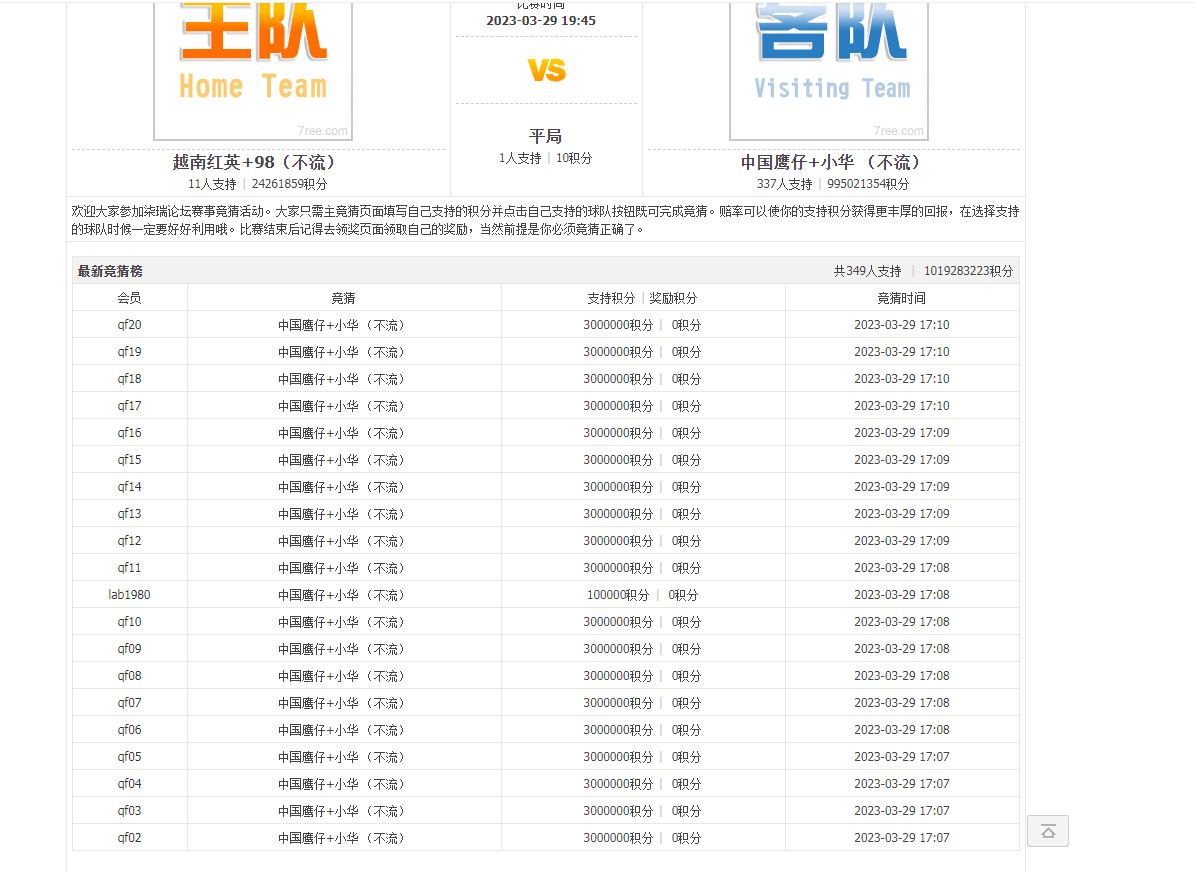1195x871 pixels.
Task: Open member lab1980's profile link
Action: coord(129,595)
